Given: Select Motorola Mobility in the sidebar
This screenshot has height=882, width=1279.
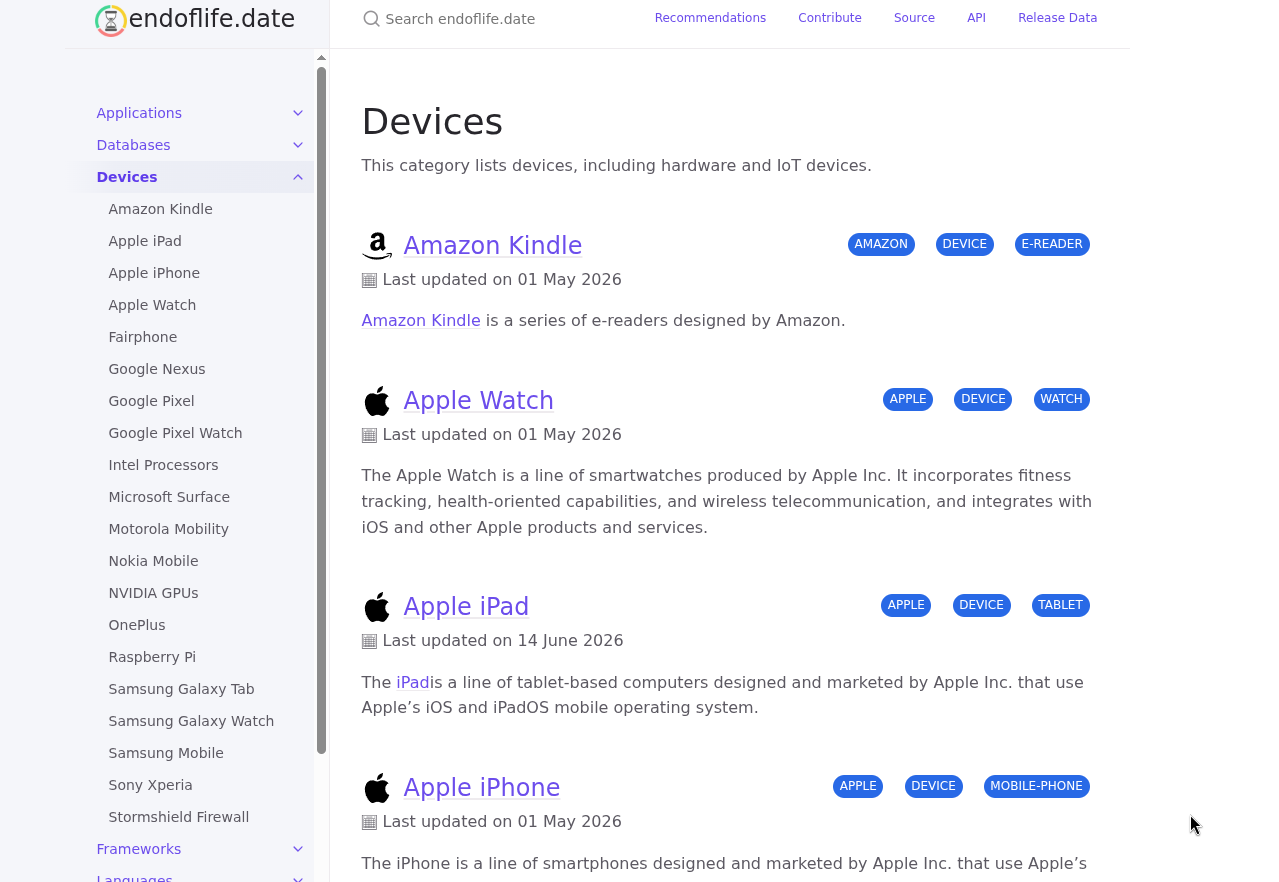Looking at the screenshot, I should [x=168, y=529].
